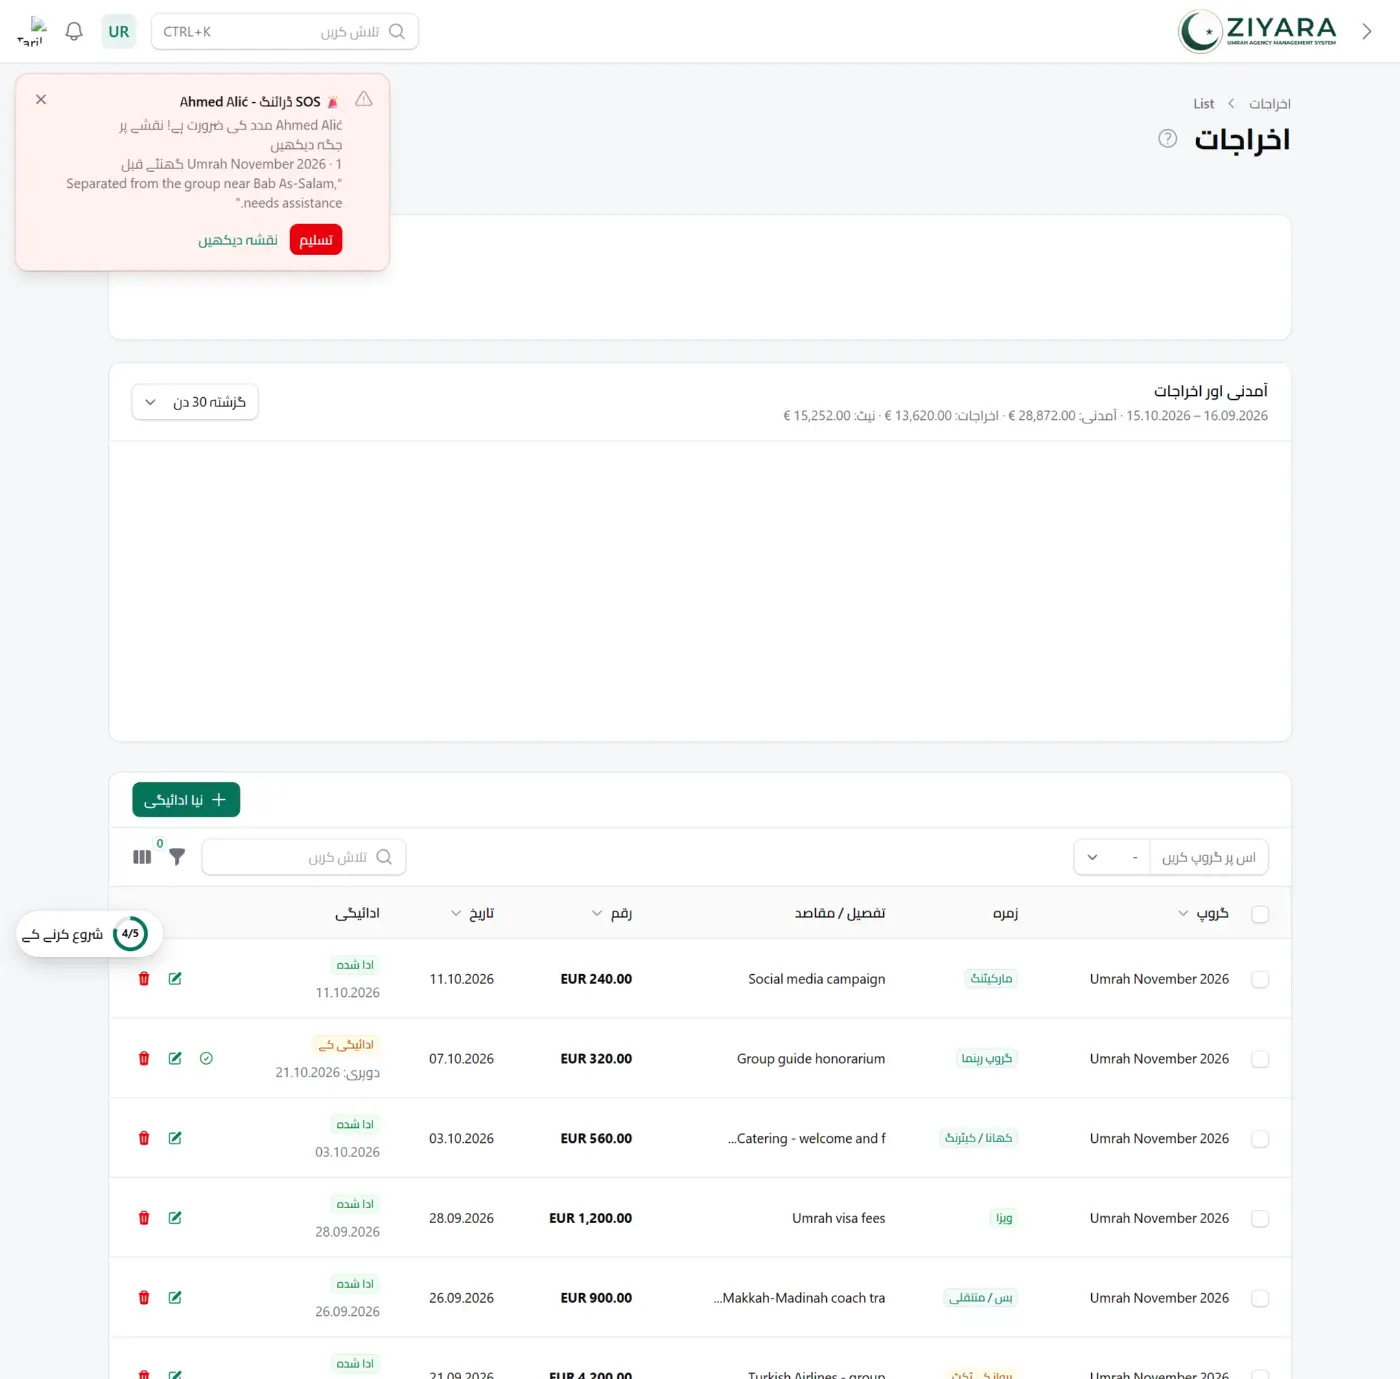Mark Group guide honorarium as paid

[206, 1058]
